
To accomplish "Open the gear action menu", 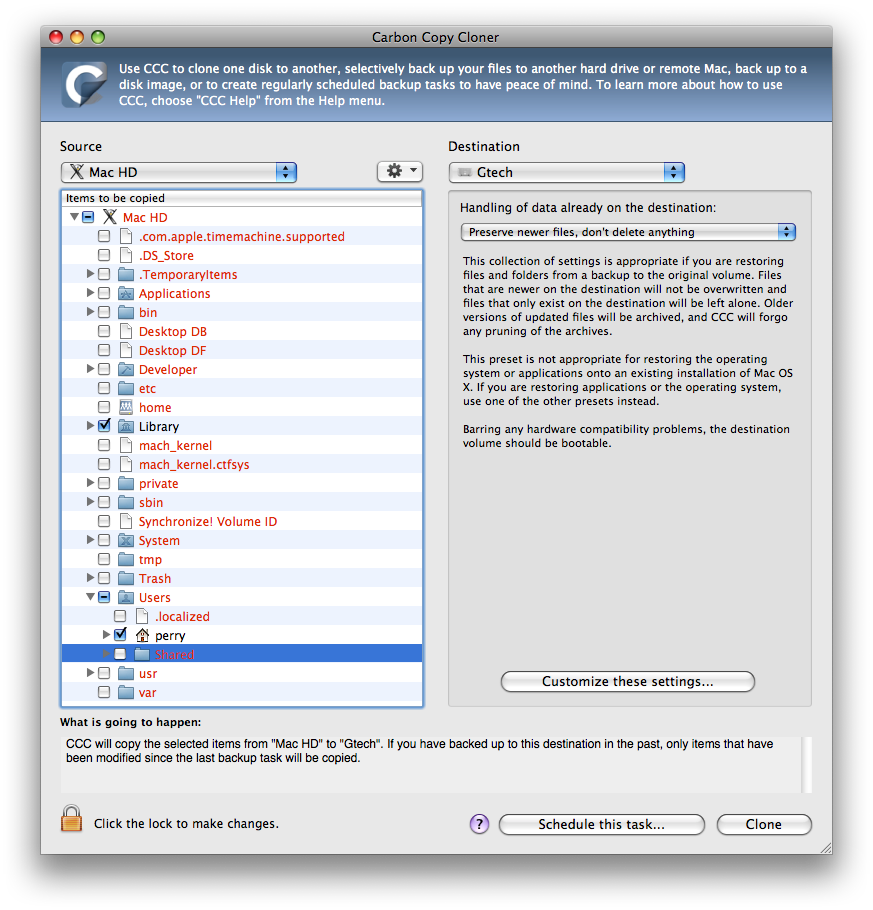I will 400,172.
